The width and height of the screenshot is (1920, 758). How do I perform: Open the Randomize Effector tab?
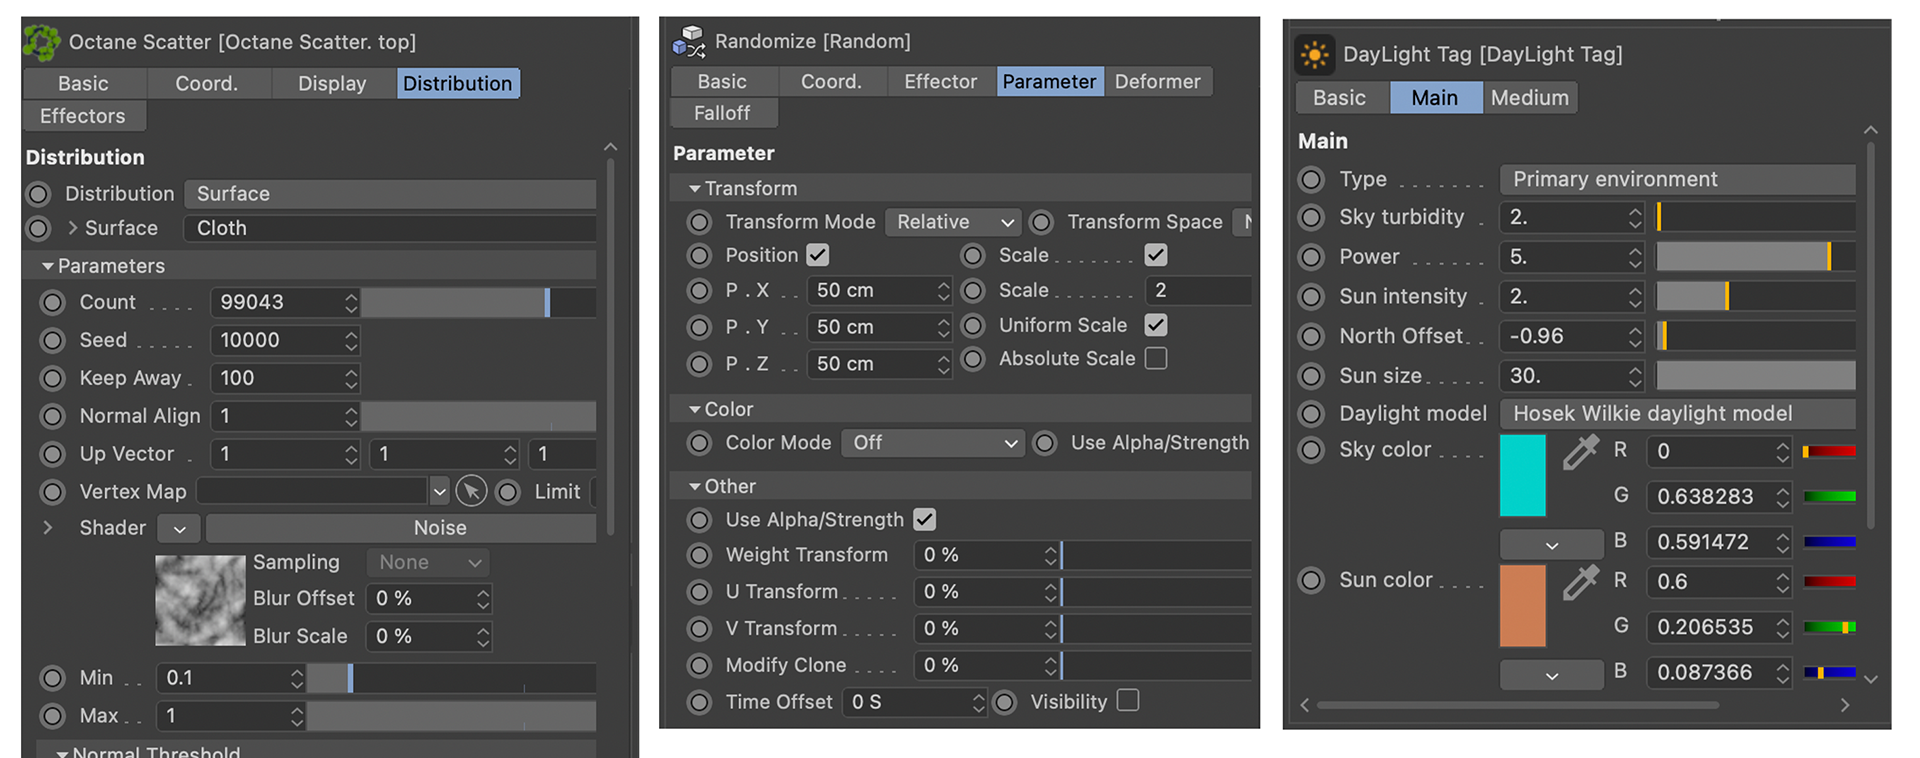(940, 82)
